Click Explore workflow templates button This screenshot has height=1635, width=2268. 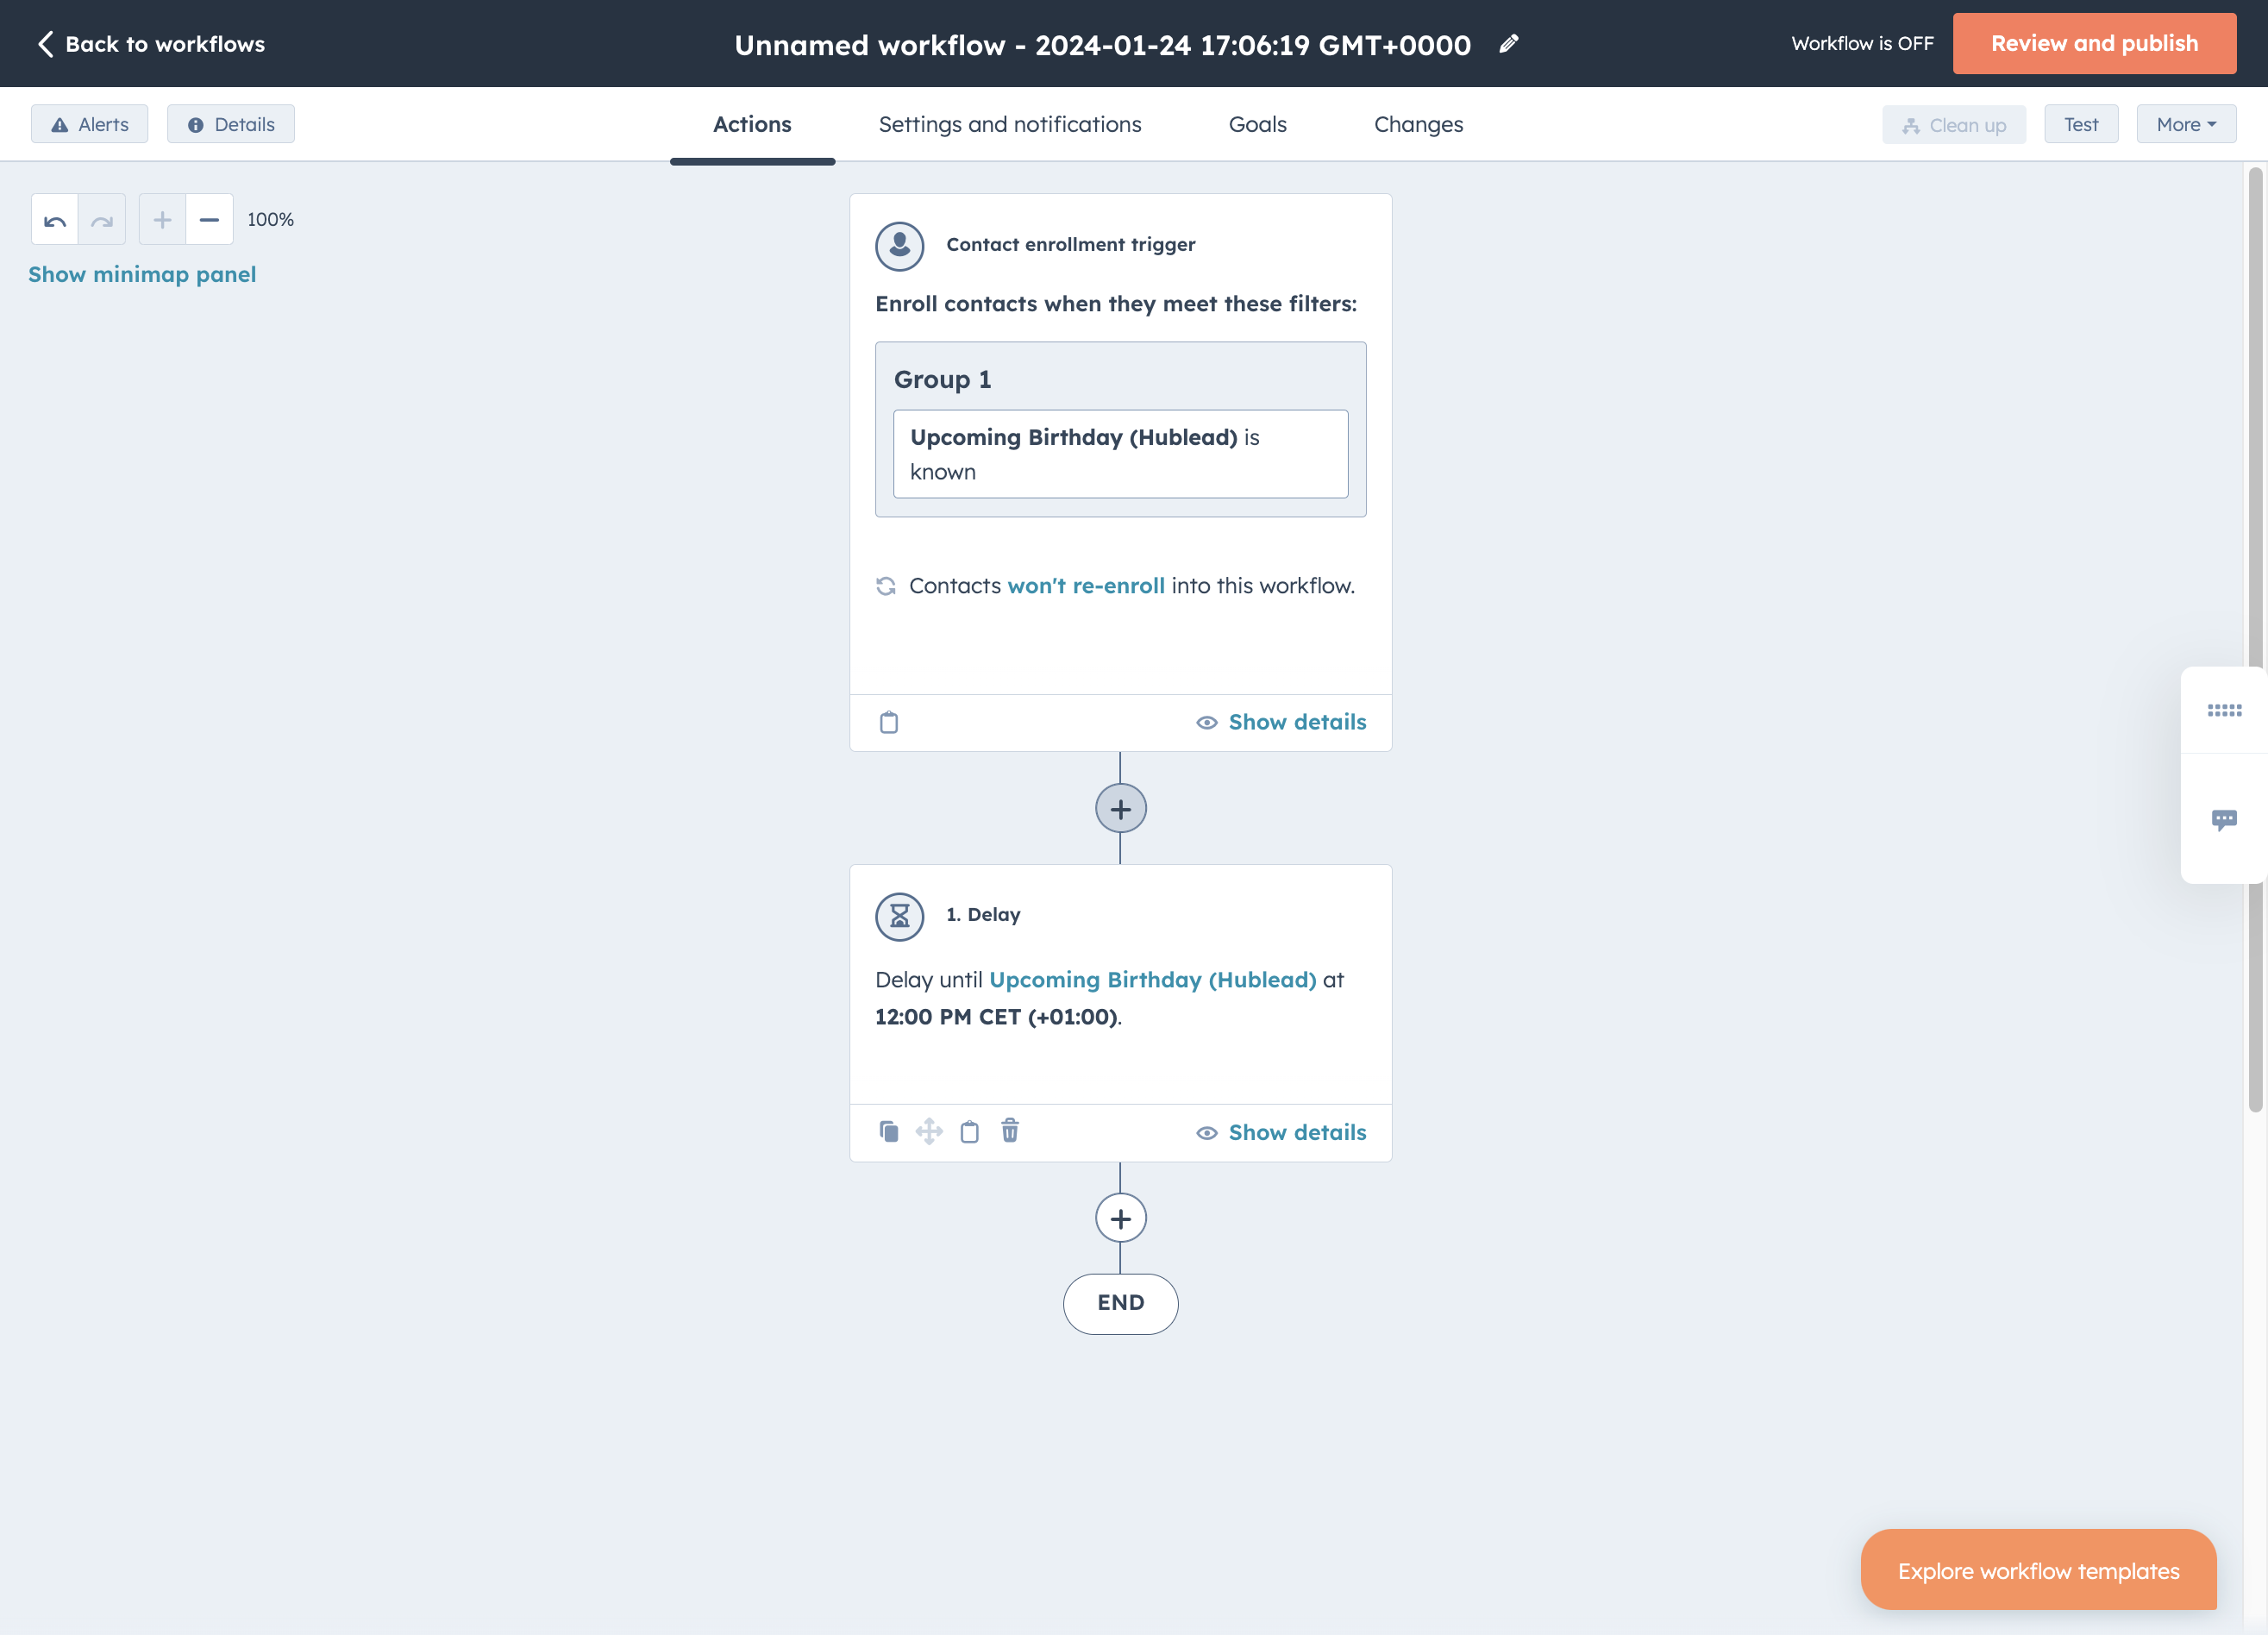click(x=2038, y=1570)
